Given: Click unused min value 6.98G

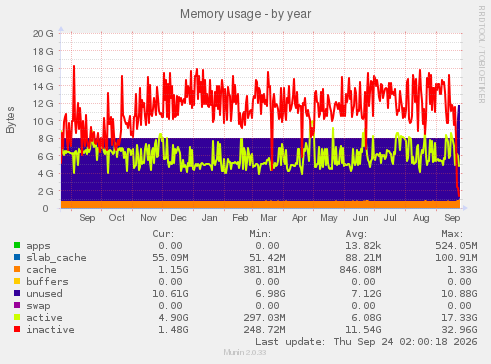Looking at the screenshot, I should click(x=270, y=294).
